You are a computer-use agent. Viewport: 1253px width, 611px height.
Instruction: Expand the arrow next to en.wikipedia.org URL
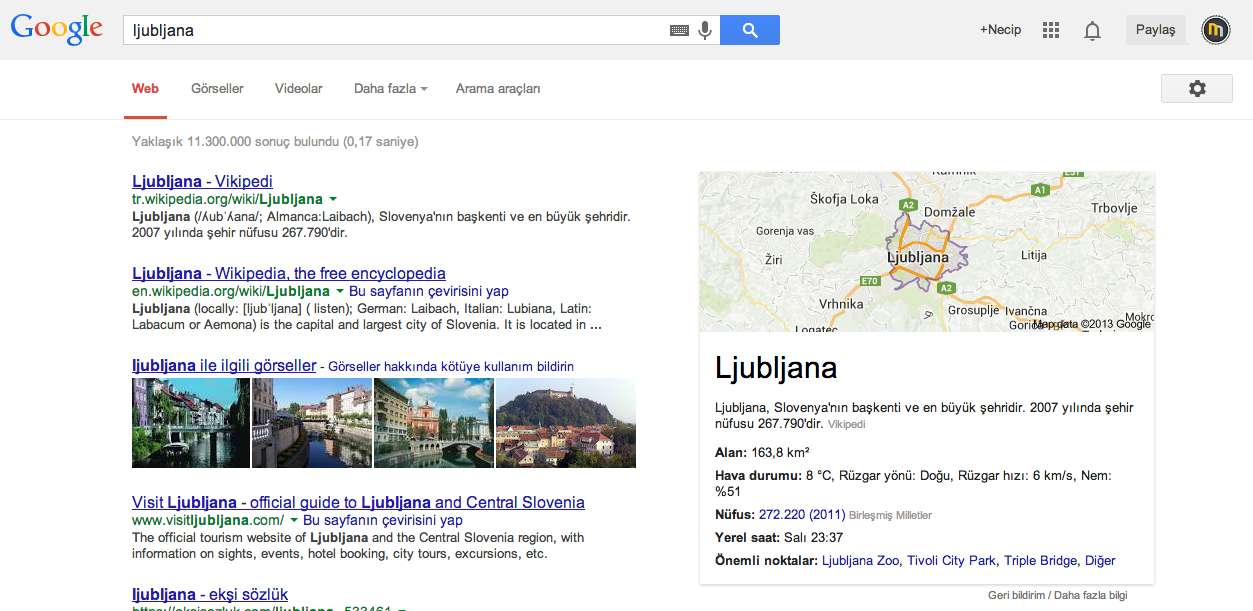pos(340,291)
